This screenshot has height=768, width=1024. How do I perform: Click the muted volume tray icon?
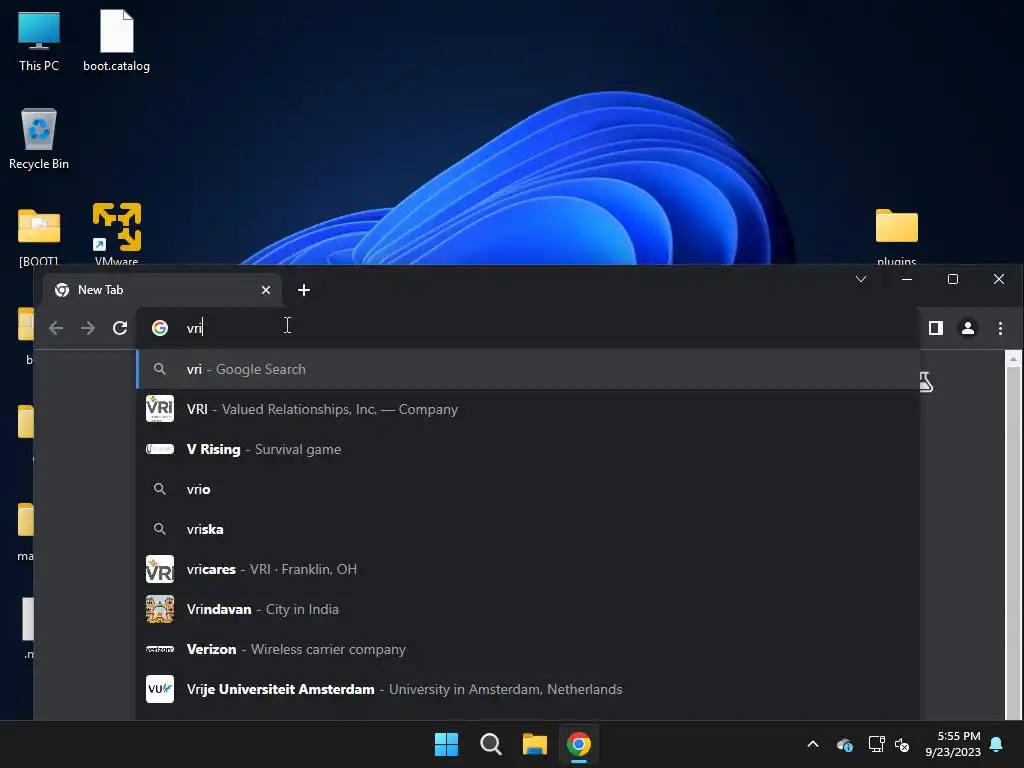click(902, 744)
